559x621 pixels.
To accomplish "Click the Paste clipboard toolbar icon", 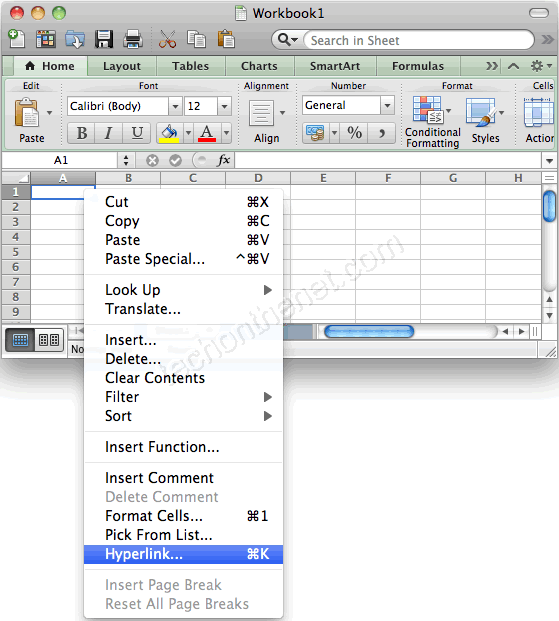I will 226,39.
